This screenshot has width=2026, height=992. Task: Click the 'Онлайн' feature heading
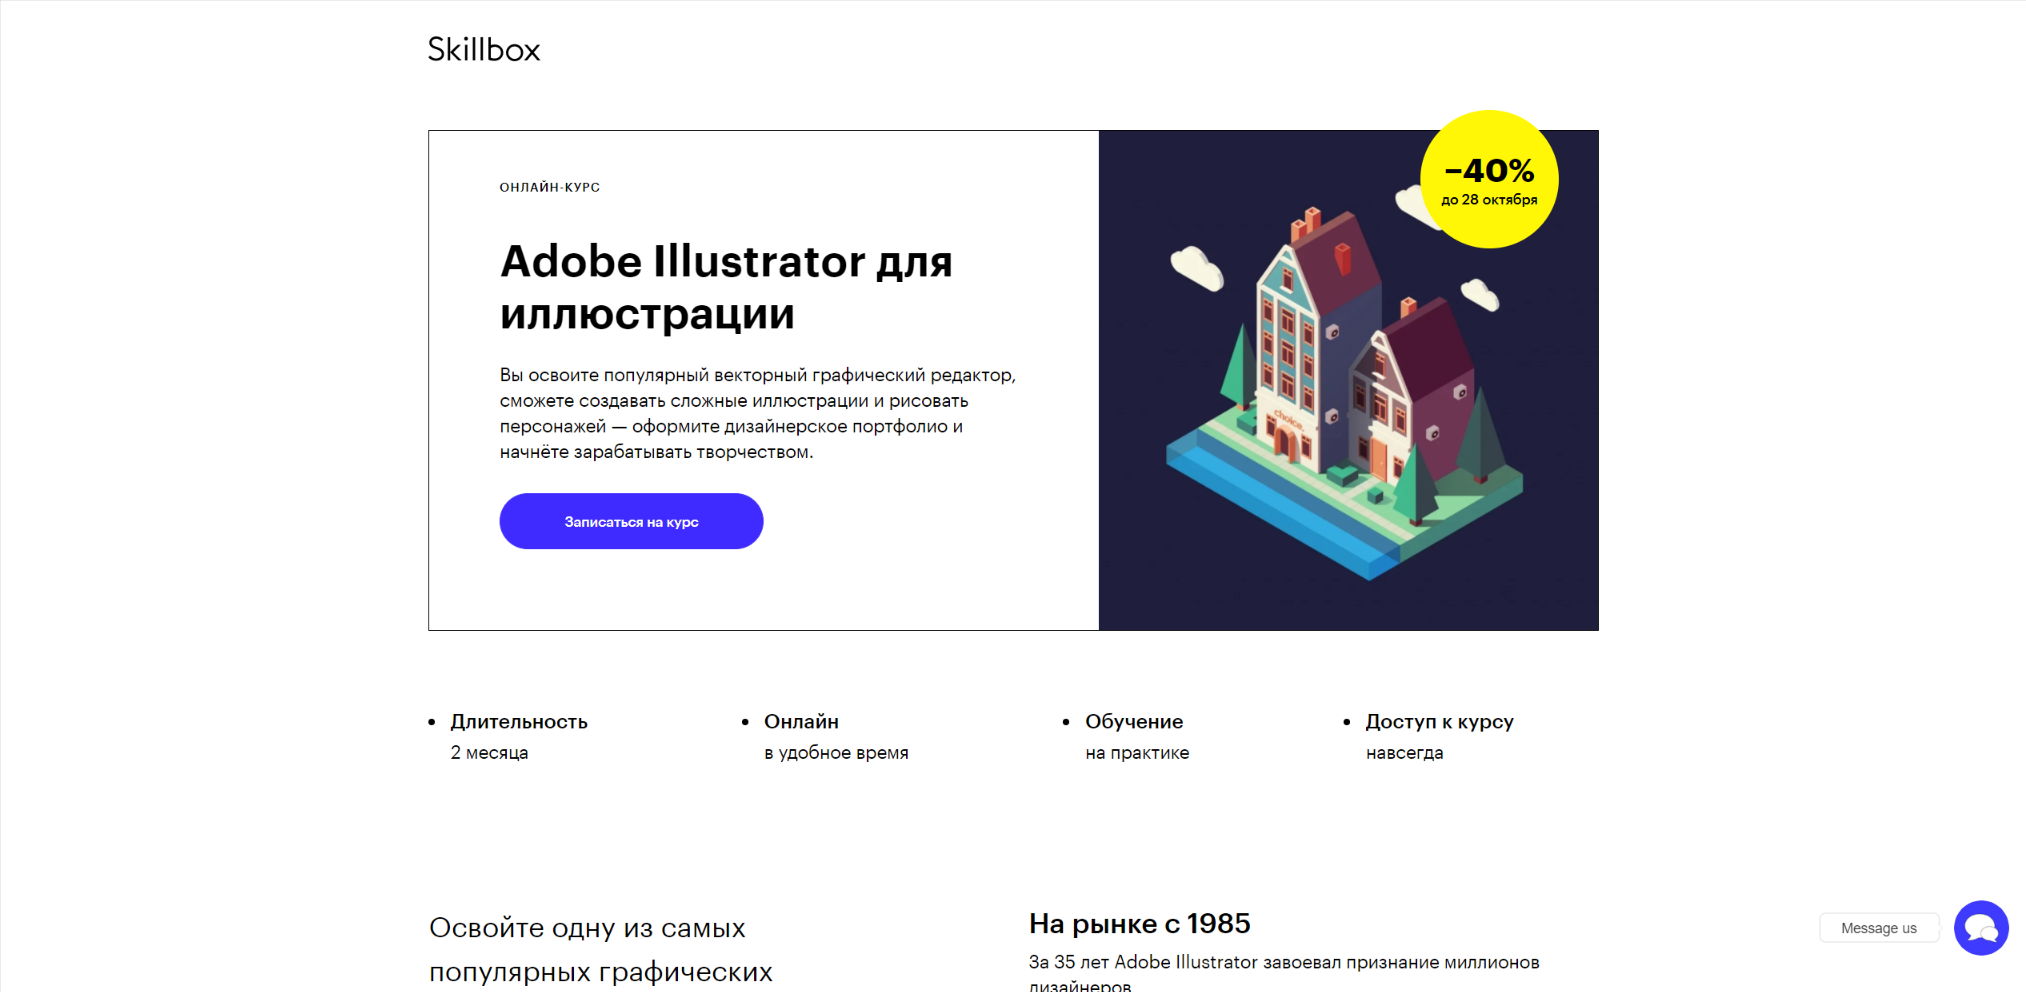pyautogui.click(x=801, y=721)
